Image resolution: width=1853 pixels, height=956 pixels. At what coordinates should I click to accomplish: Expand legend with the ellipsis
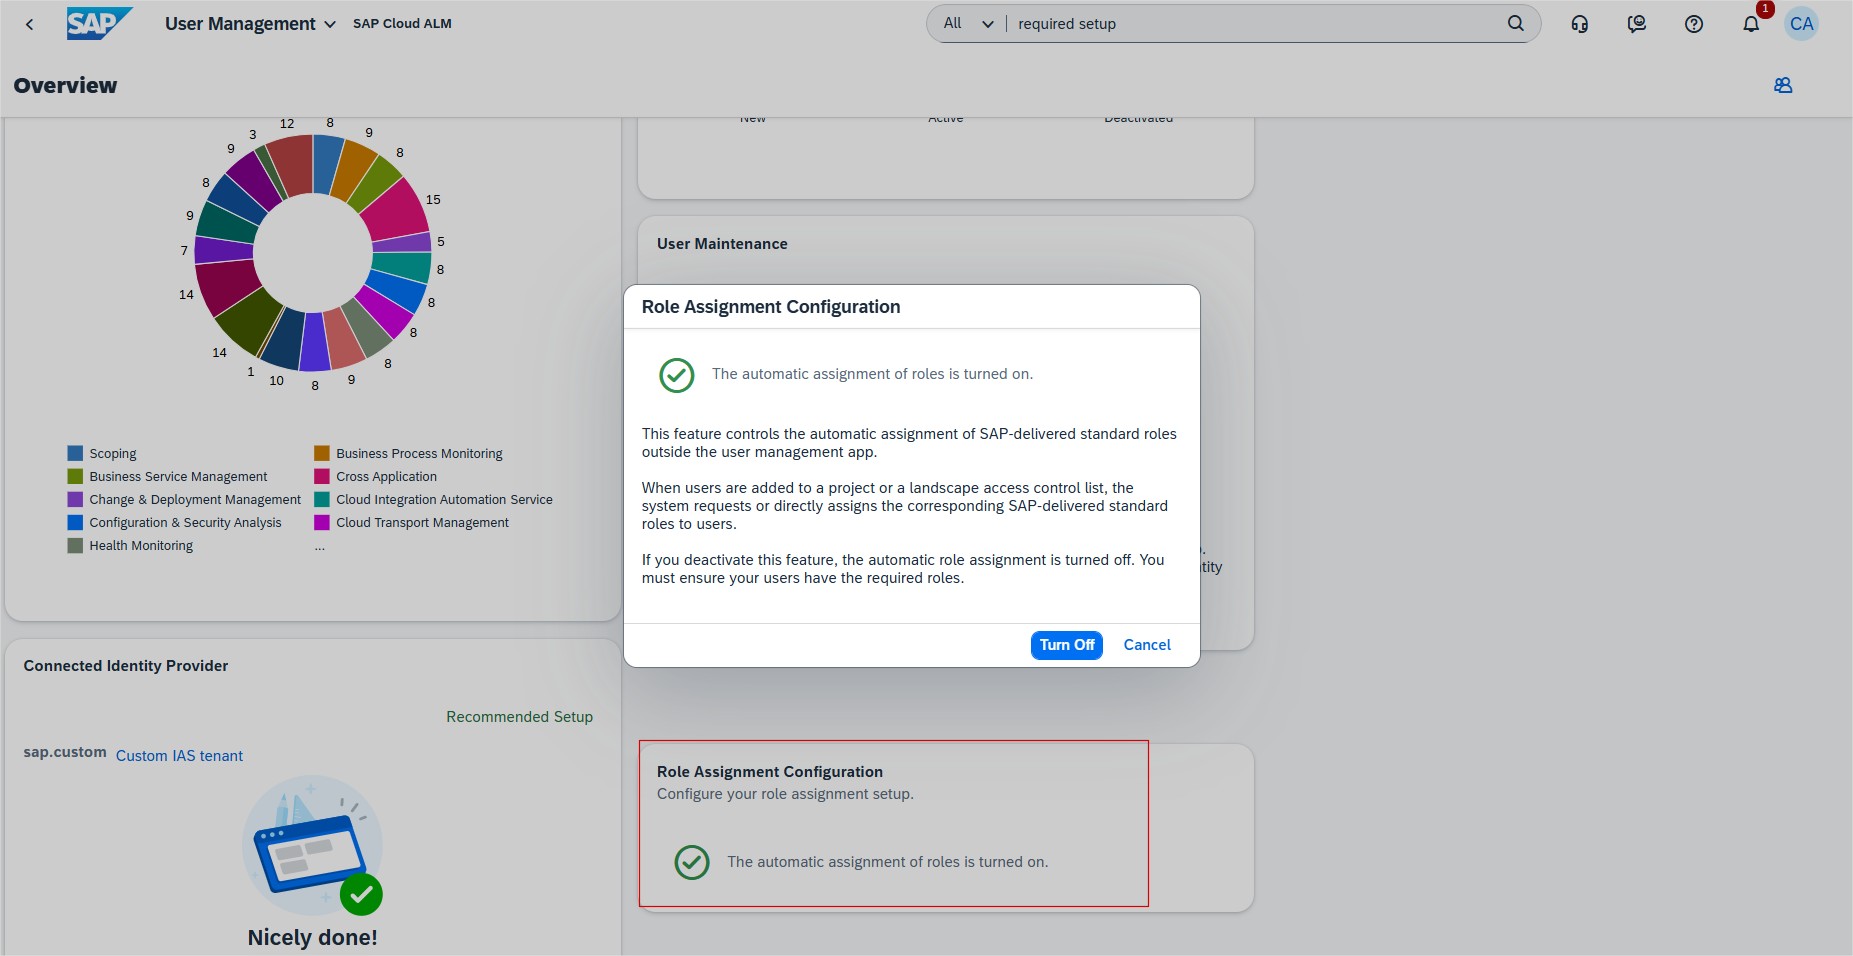[x=320, y=546]
